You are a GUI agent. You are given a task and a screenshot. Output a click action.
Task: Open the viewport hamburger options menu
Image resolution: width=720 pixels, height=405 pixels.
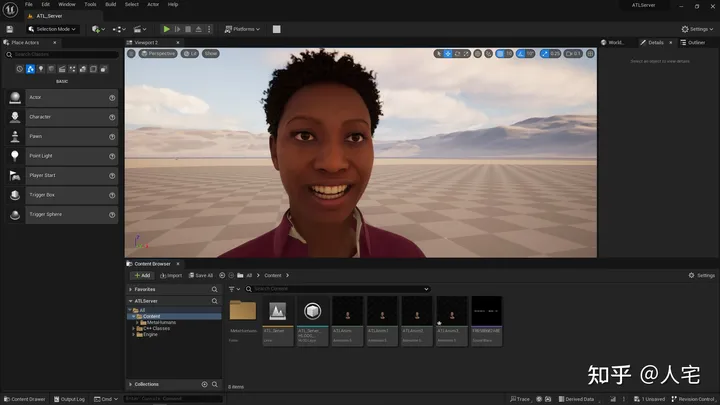(131, 54)
